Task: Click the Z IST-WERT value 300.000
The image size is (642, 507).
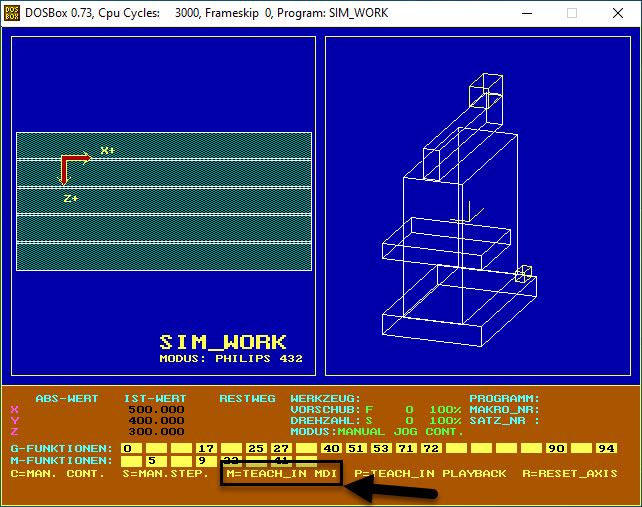Action: [156, 432]
